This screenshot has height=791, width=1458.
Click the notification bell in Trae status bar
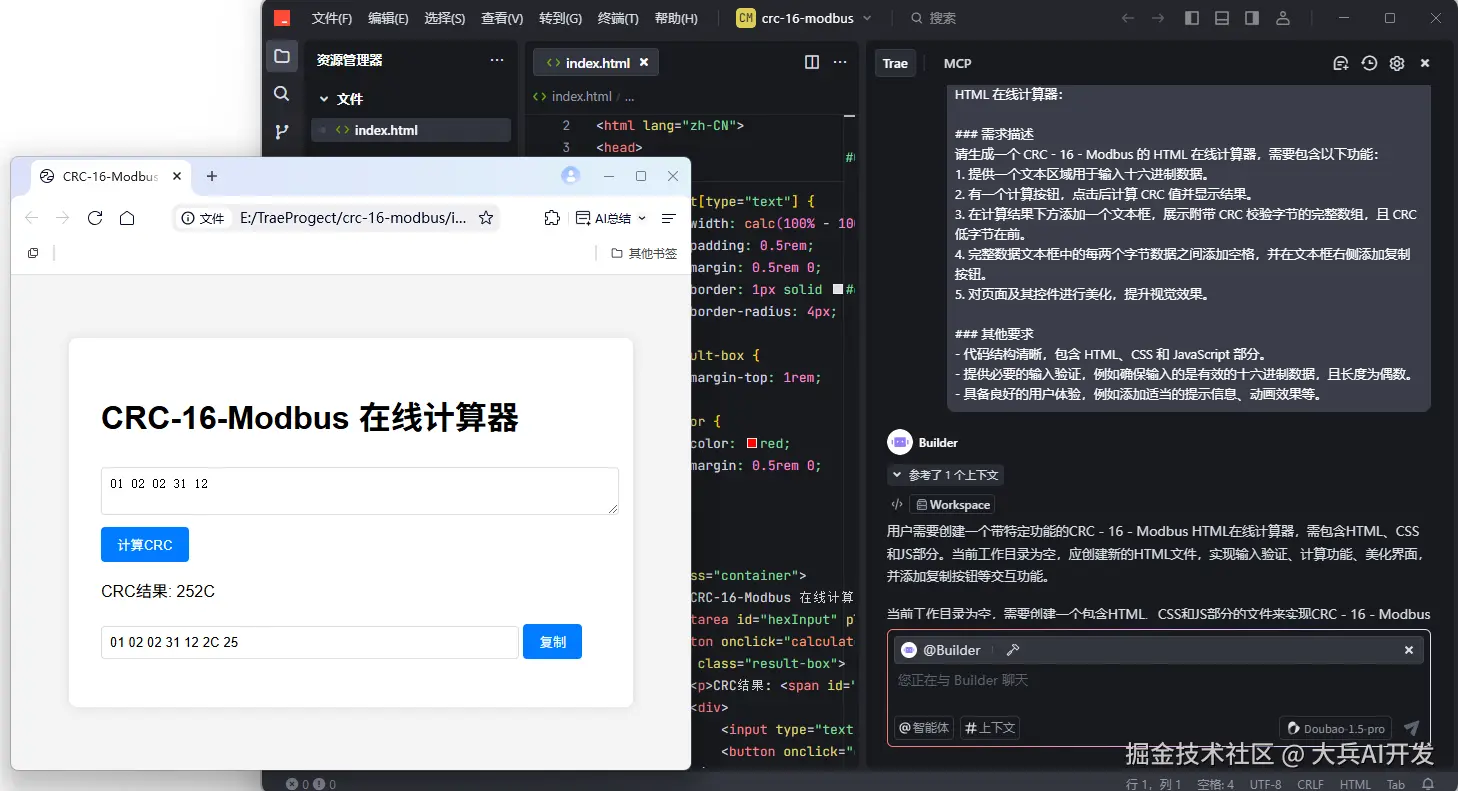point(1428,784)
